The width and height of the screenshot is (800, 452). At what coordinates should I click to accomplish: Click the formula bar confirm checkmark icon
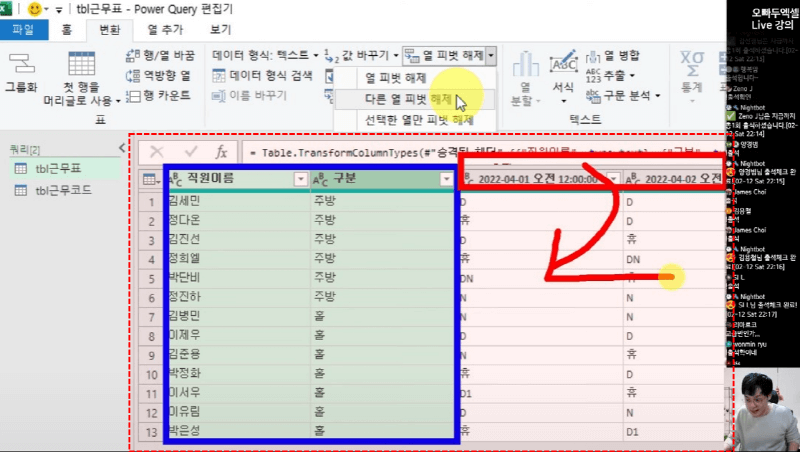click(191, 152)
